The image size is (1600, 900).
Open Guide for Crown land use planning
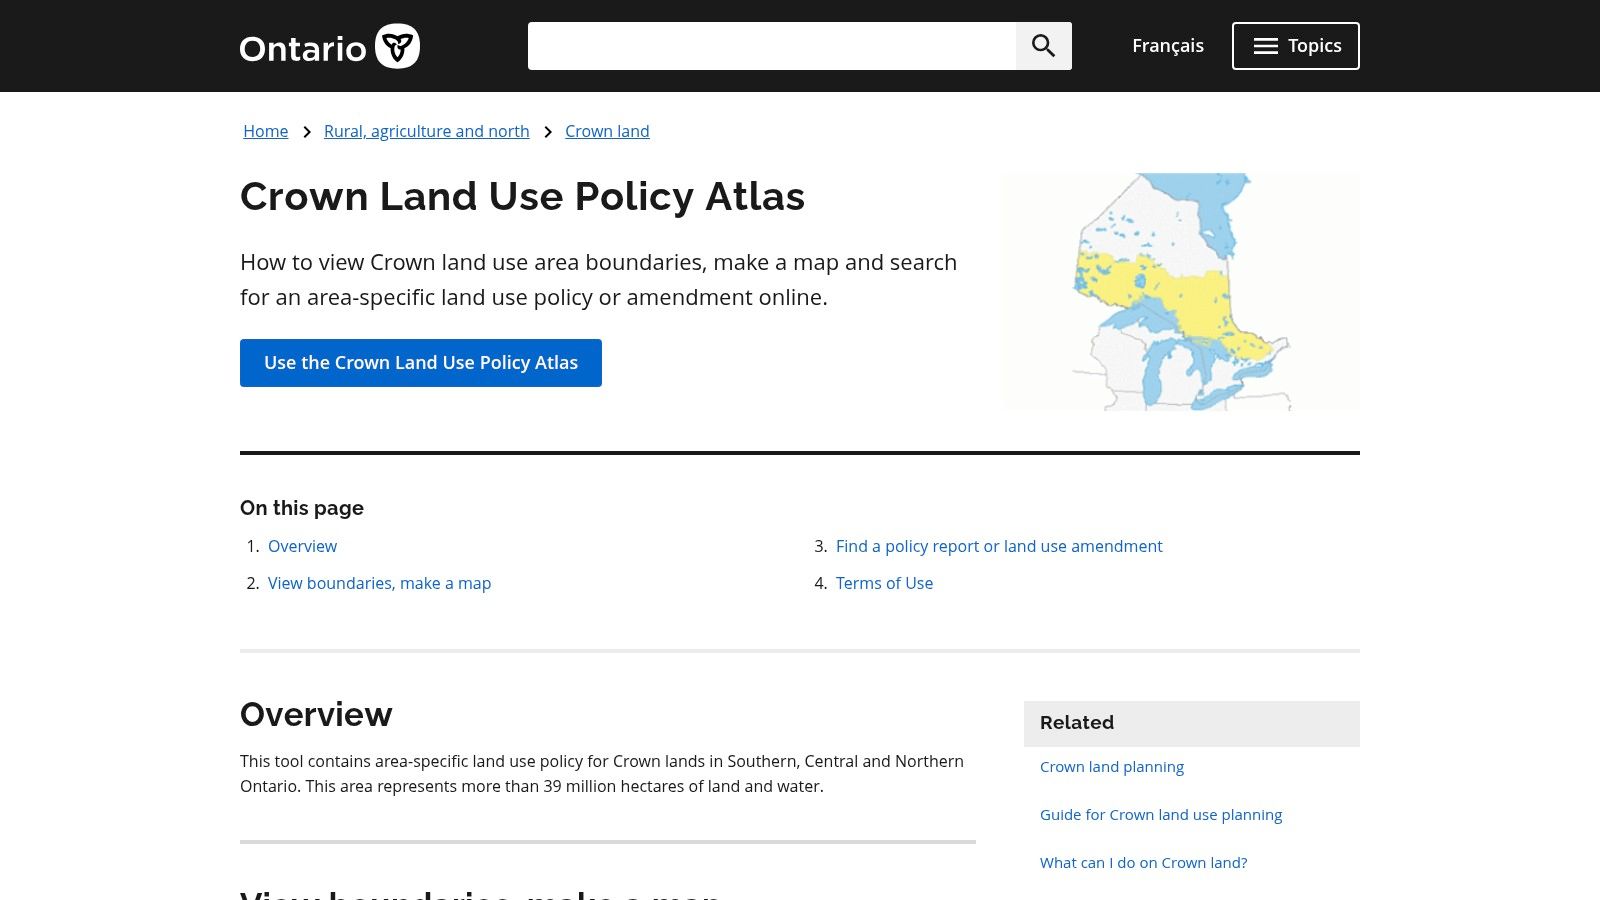(x=1160, y=815)
